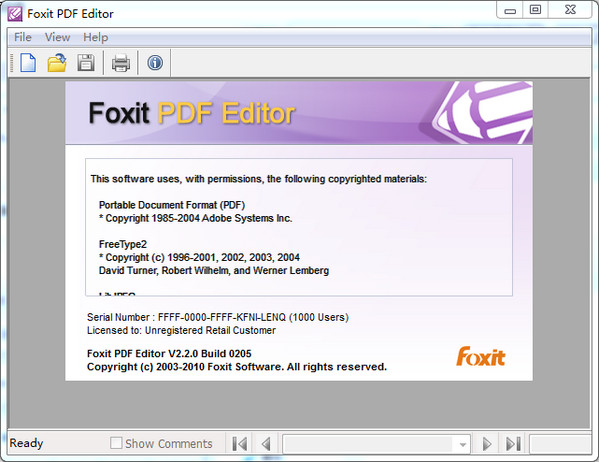Screen dimensions: 599x462
Task: Open a file with folder icon
Action: [x=57, y=63]
